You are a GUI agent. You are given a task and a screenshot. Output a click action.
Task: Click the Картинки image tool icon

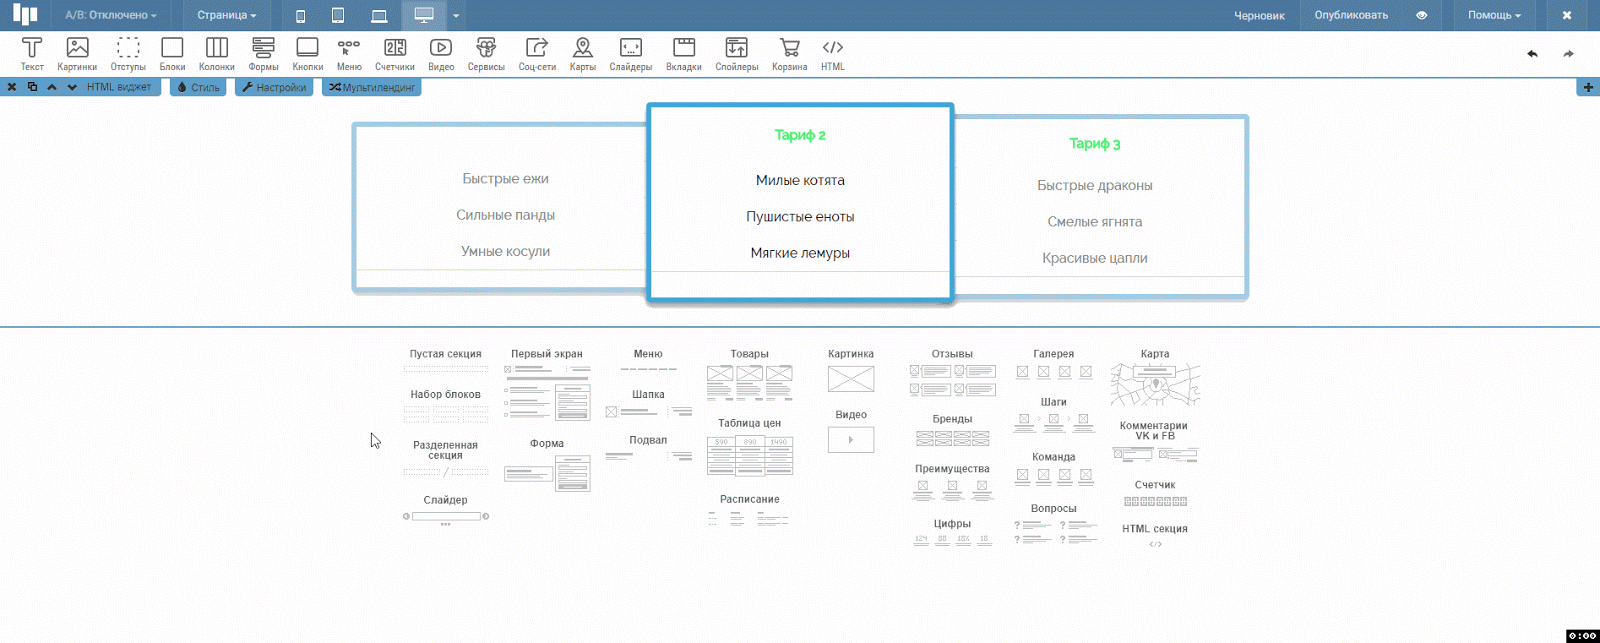click(x=77, y=53)
